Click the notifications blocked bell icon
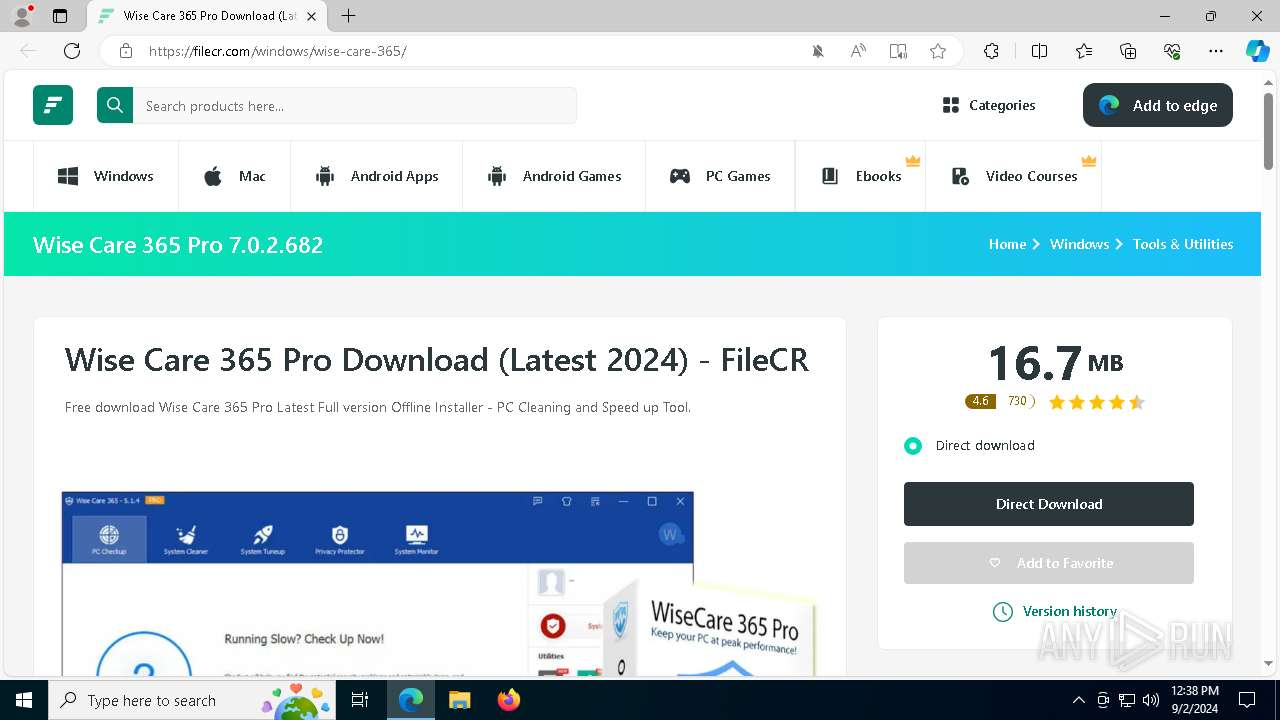 click(x=818, y=51)
